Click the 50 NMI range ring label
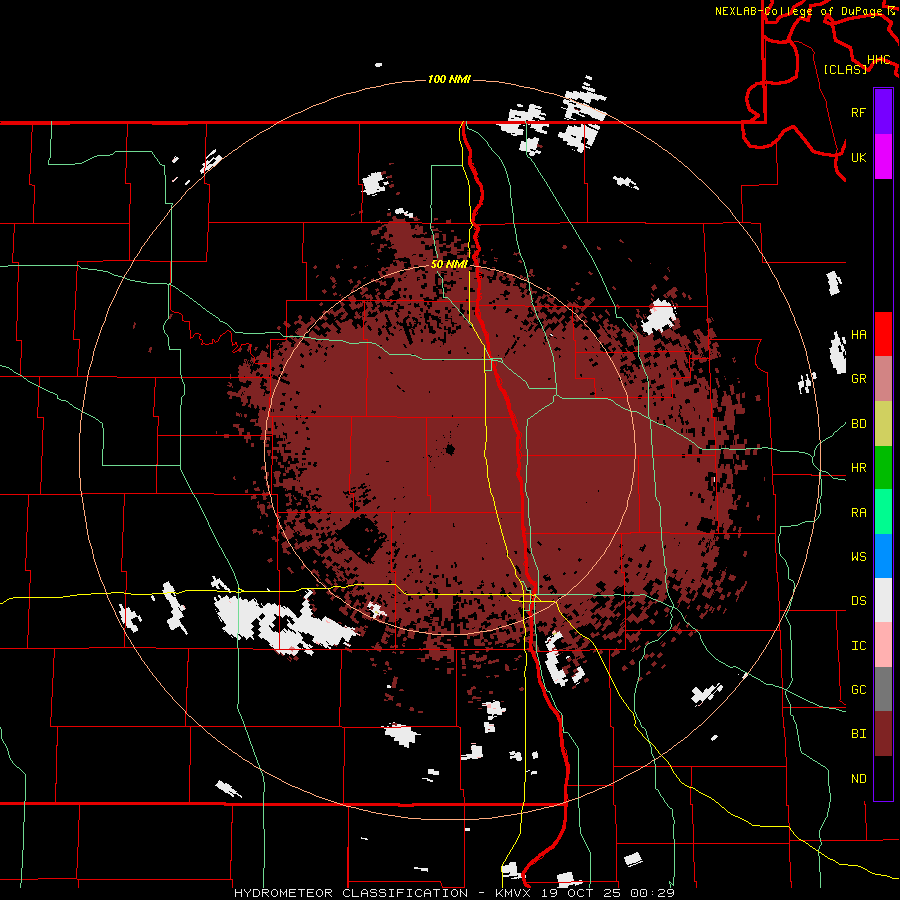900x900 pixels. [449, 264]
